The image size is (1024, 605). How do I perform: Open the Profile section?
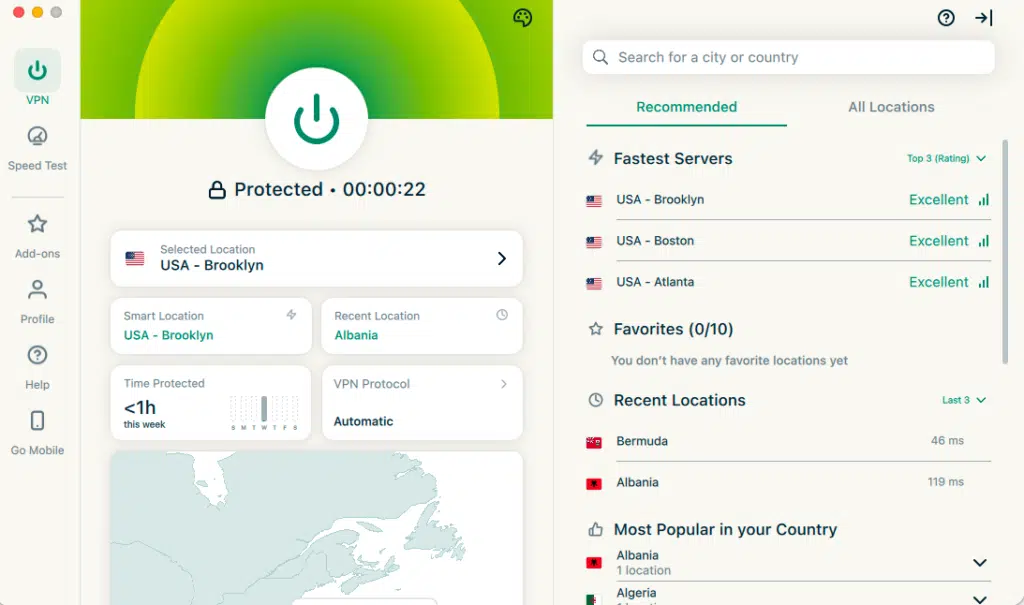pyautogui.click(x=37, y=301)
